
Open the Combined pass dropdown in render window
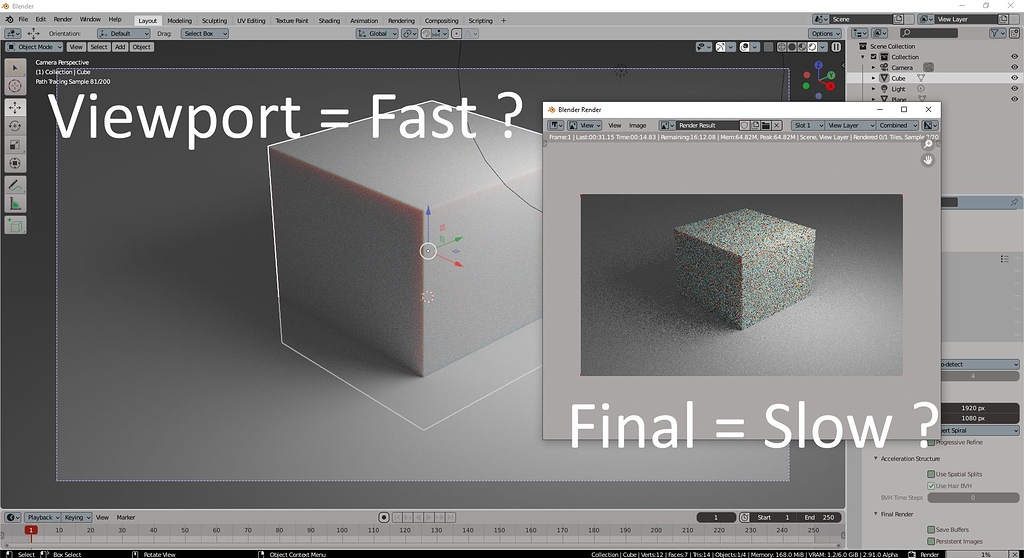(897, 125)
